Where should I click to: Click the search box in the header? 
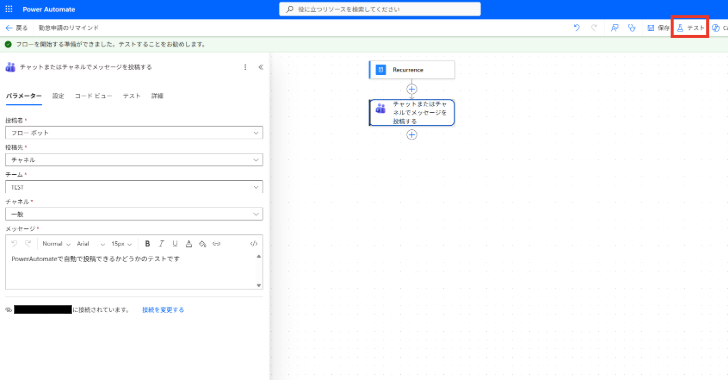380,9
